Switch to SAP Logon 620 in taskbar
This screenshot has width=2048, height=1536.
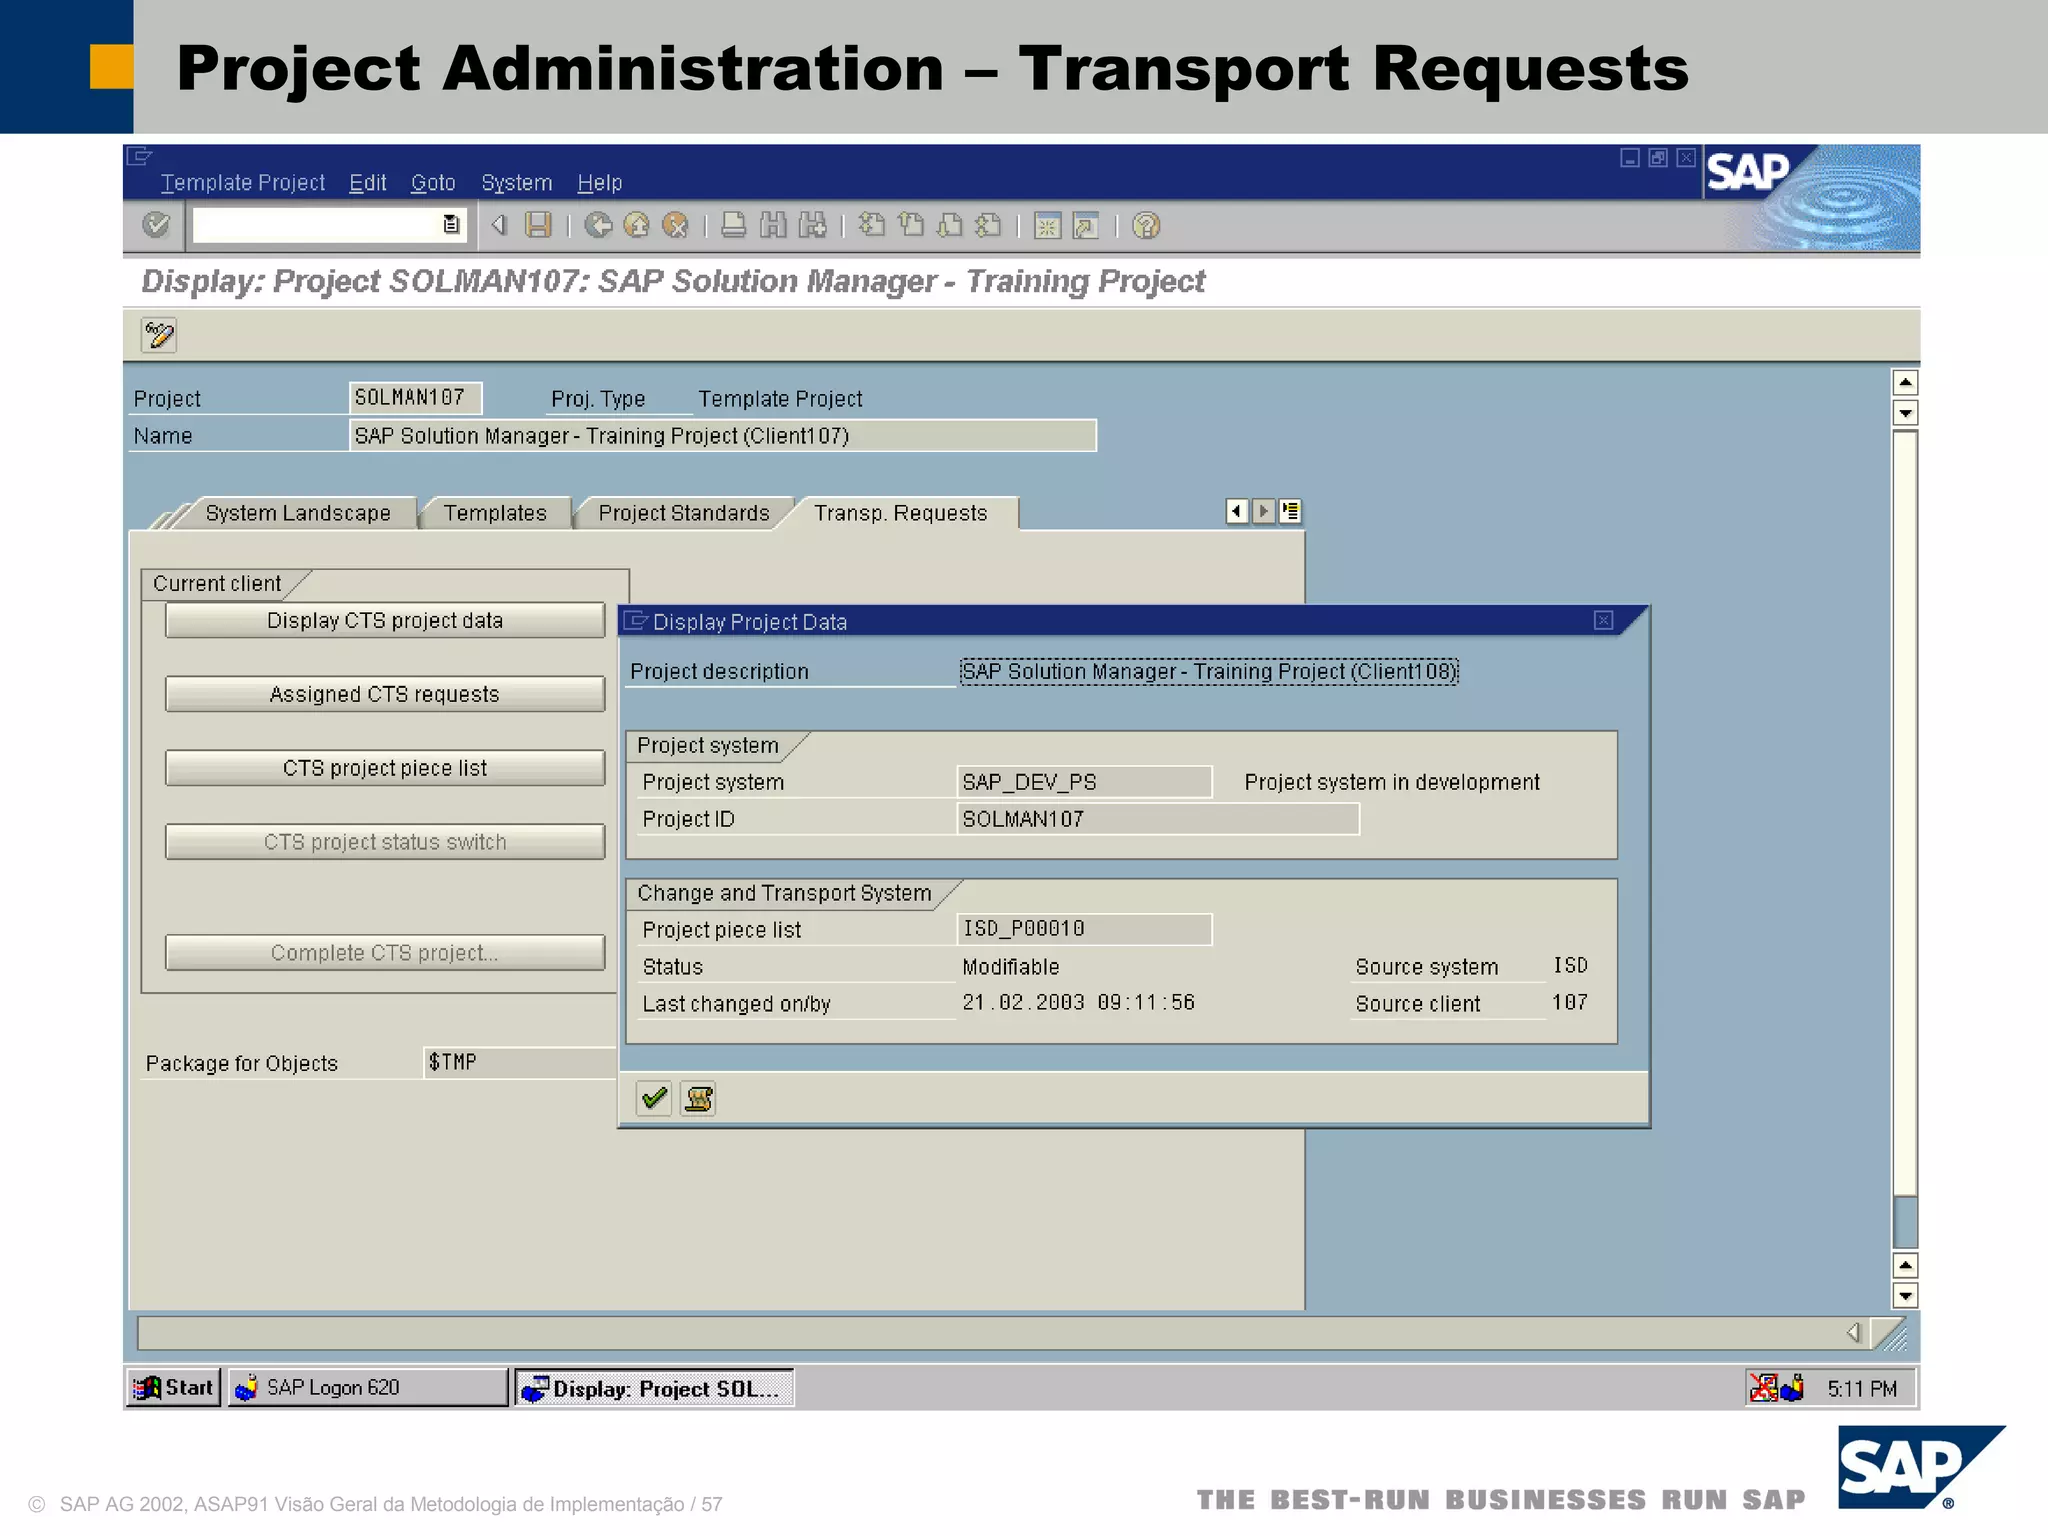click(368, 1388)
